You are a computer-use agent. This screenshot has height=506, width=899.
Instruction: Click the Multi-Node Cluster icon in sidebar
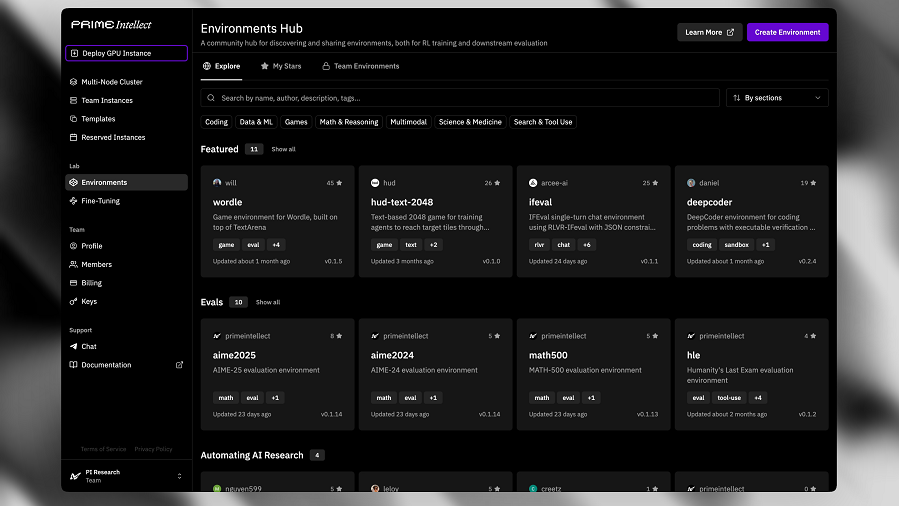coord(73,82)
